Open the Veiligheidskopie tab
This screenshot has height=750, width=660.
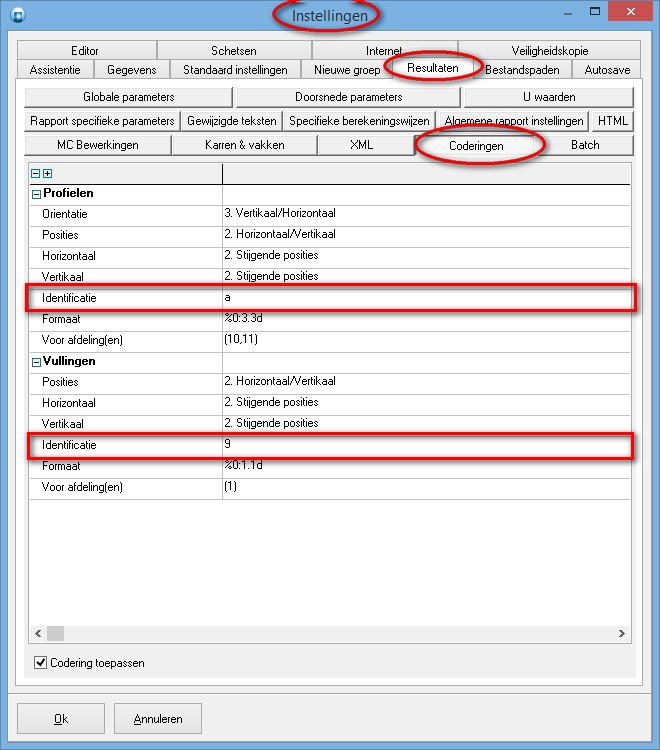(x=550, y=51)
